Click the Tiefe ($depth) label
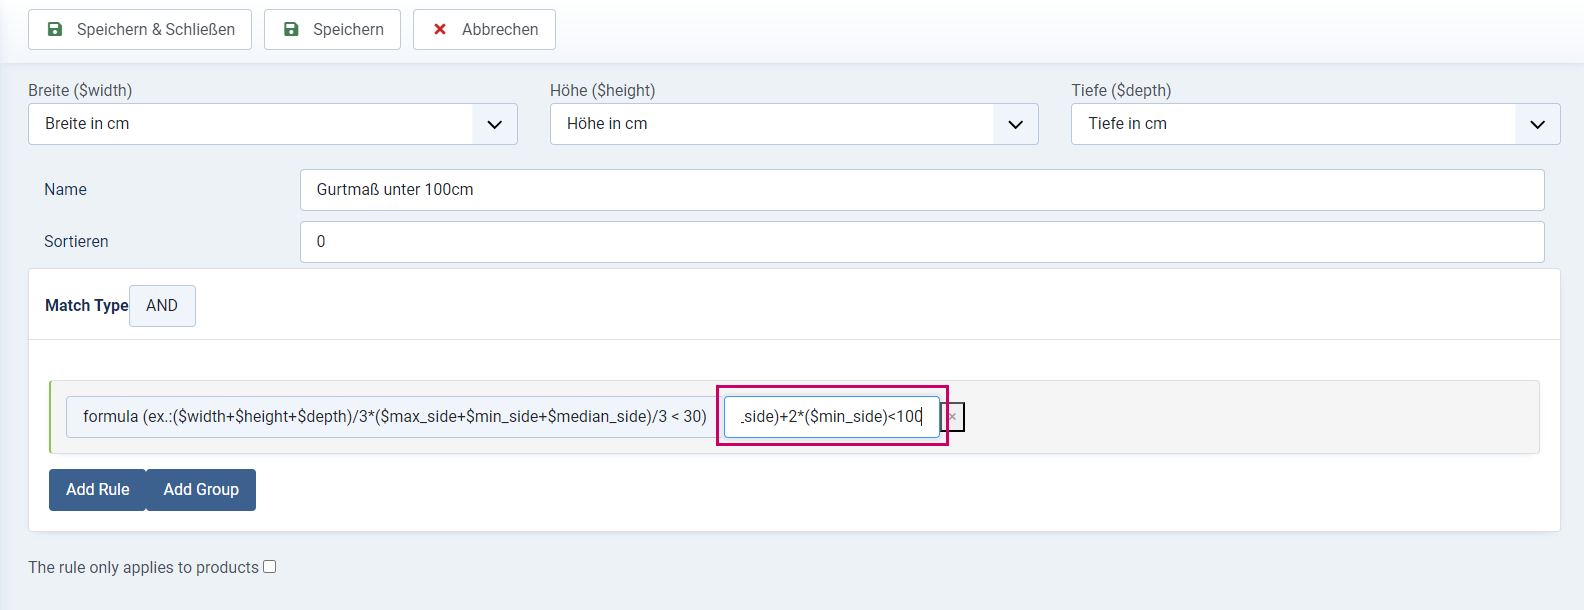 (x=1121, y=90)
